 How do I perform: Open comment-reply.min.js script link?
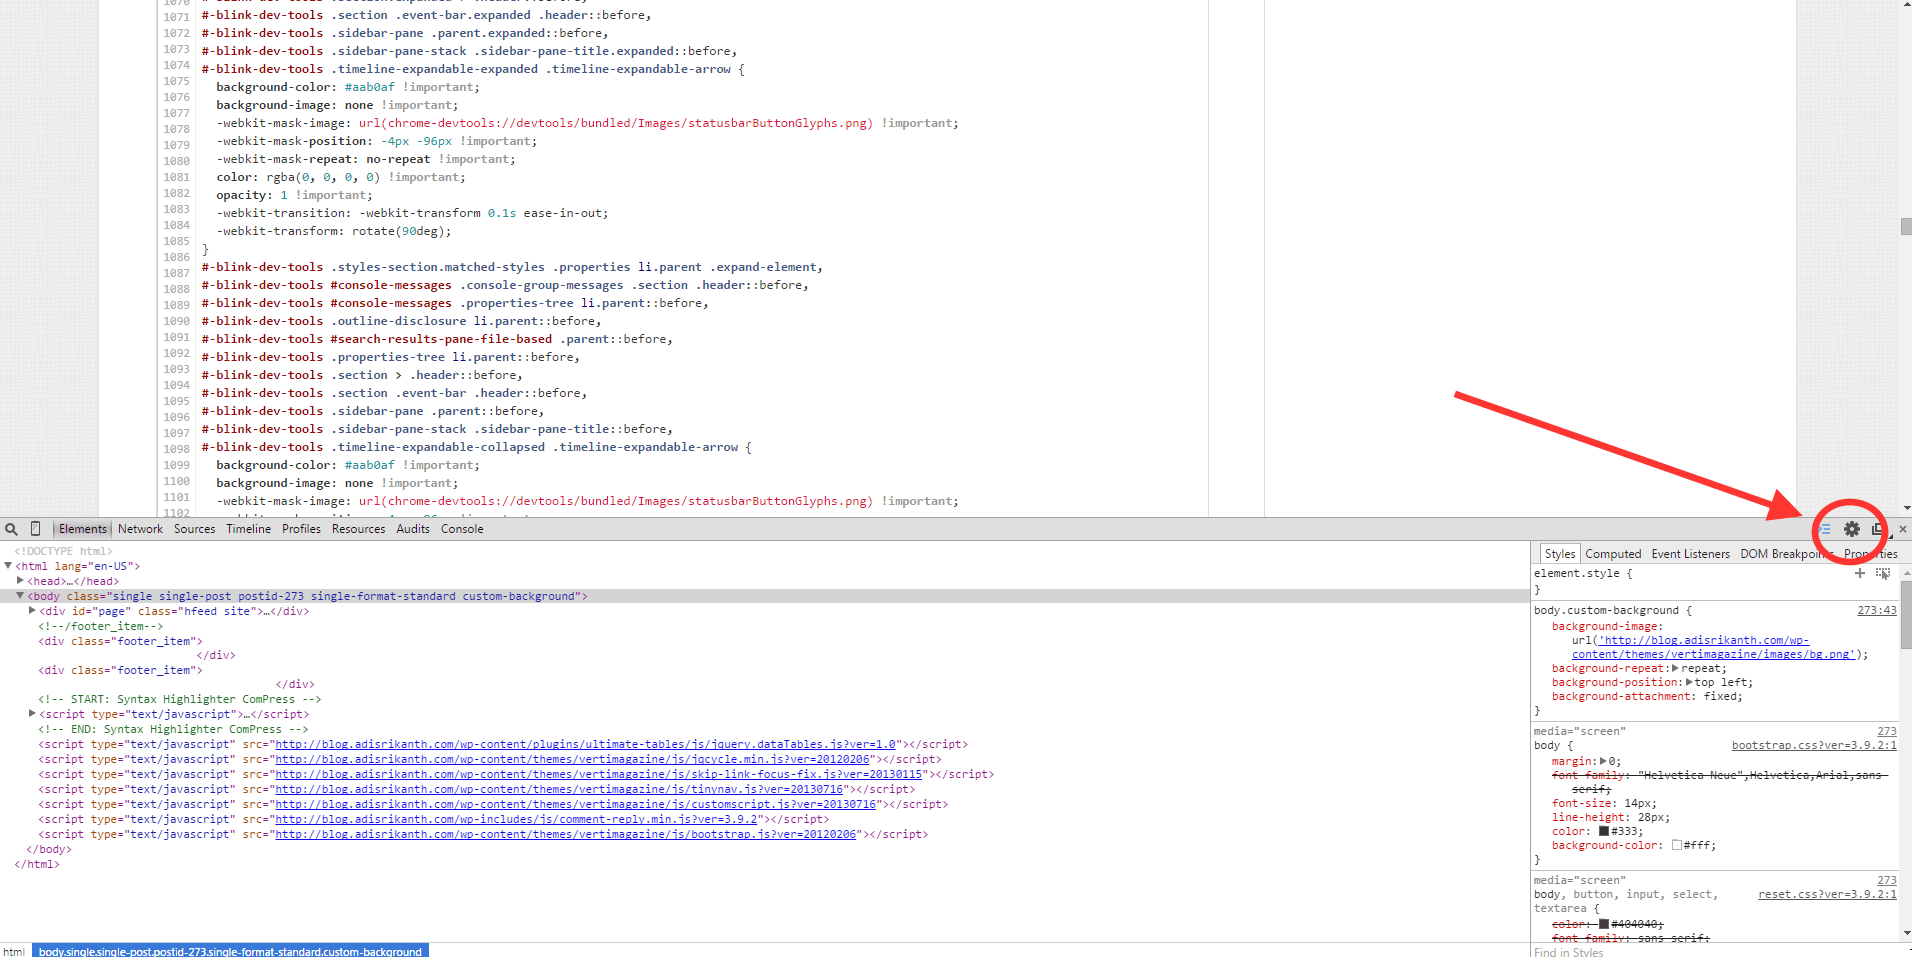[517, 819]
